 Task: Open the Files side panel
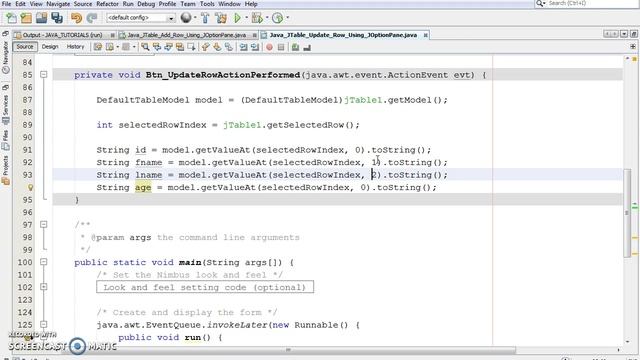pos(6,140)
